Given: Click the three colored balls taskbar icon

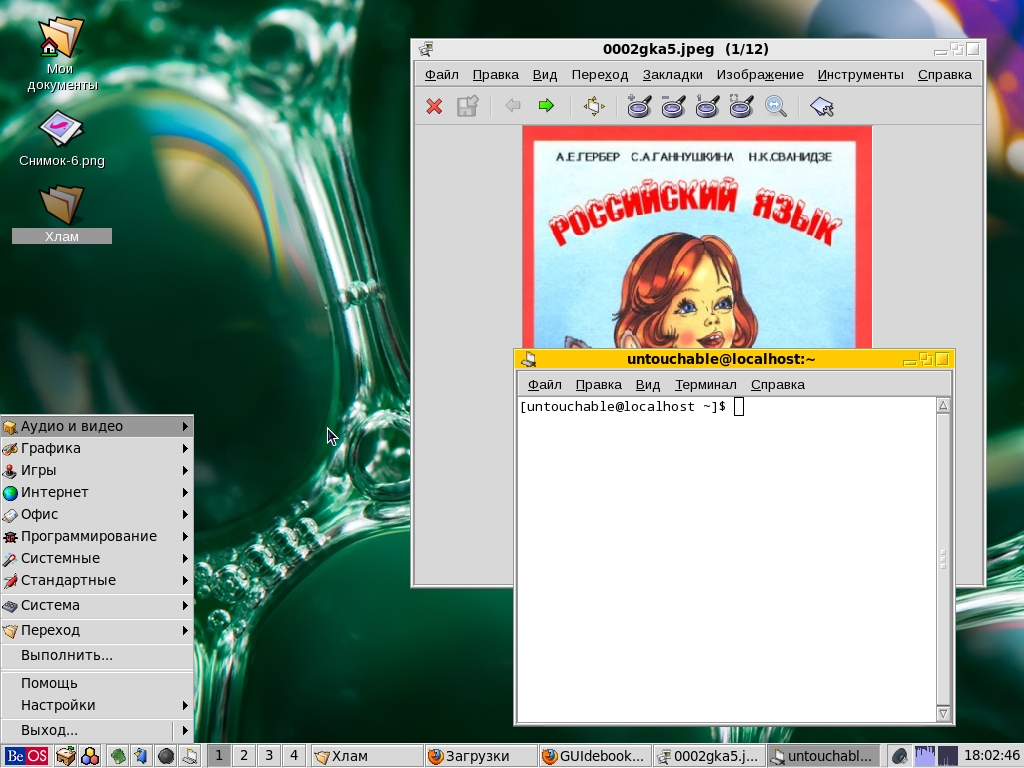Looking at the screenshot, I should (90, 756).
